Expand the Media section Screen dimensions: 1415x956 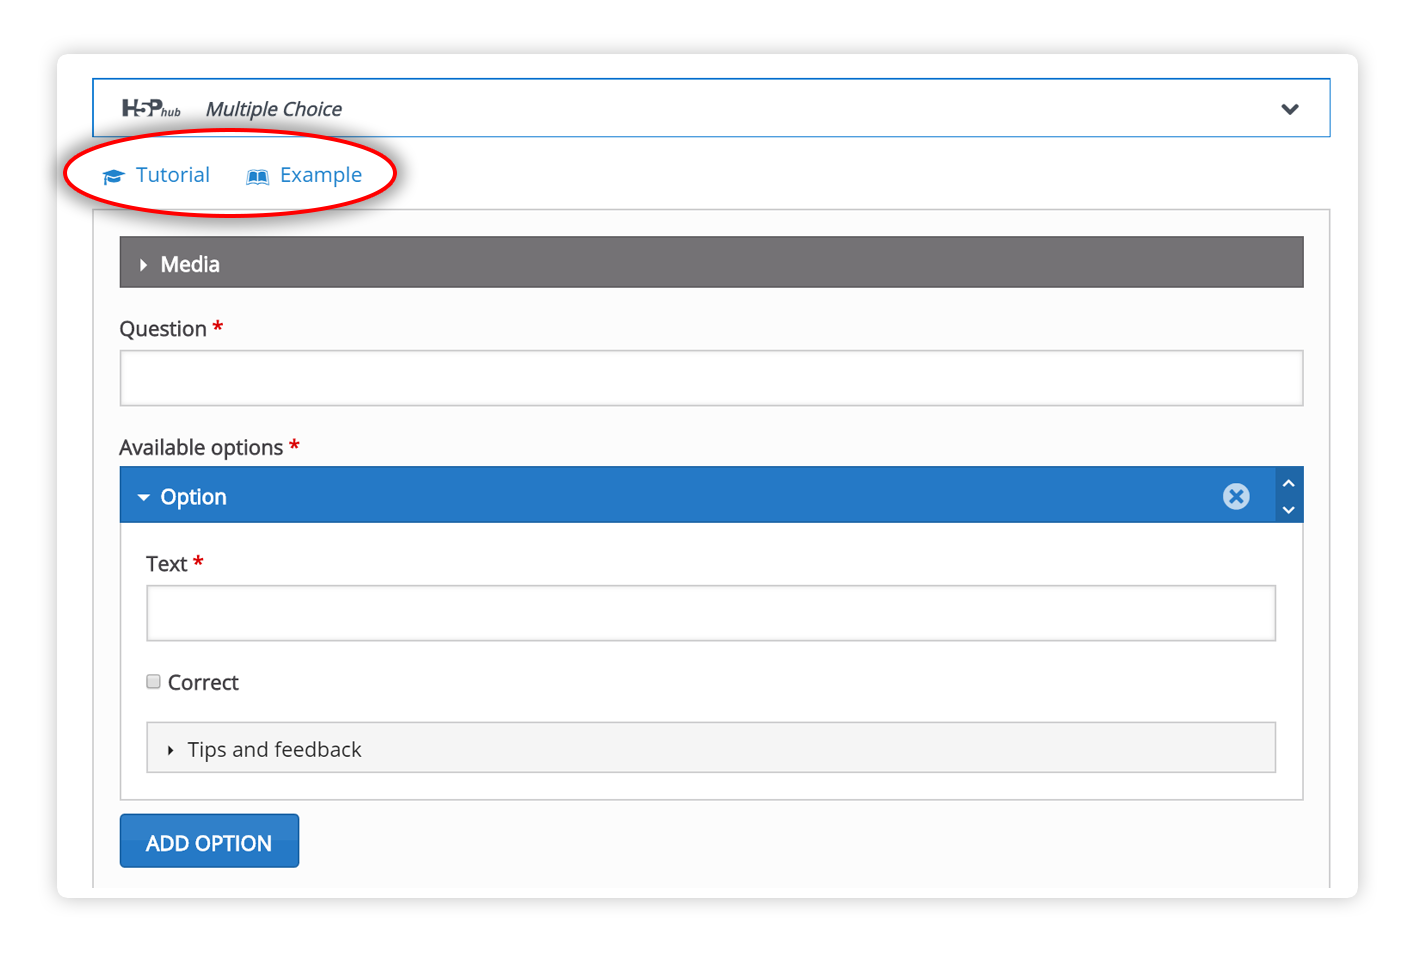point(711,263)
